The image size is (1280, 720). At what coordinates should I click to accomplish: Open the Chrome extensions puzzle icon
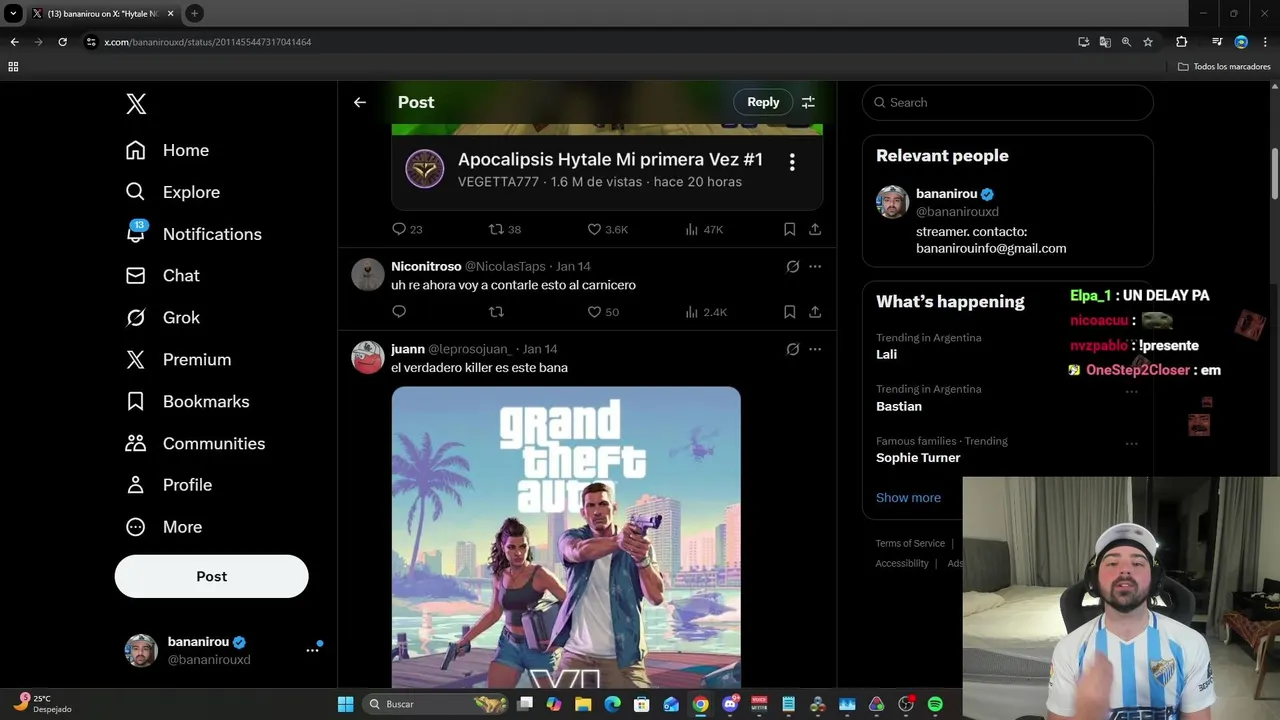pos(1182,42)
